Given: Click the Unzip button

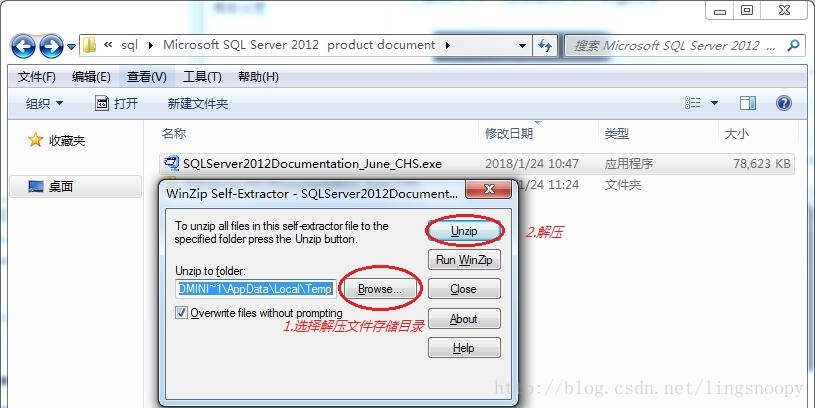Looking at the screenshot, I should click(464, 231).
